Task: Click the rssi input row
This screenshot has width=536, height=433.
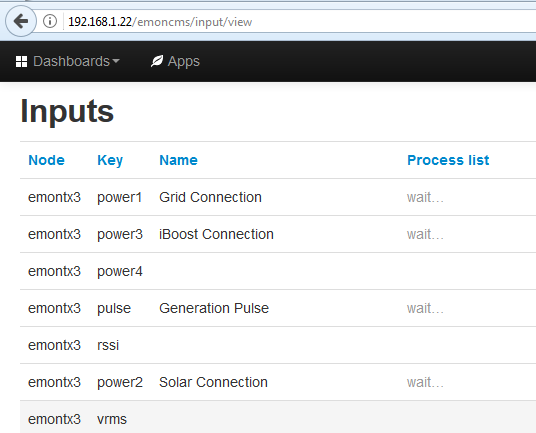Action: click(278, 345)
